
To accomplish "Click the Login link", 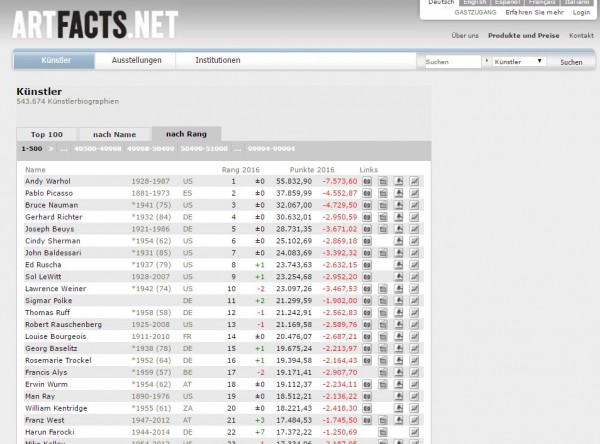I will [581, 13].
